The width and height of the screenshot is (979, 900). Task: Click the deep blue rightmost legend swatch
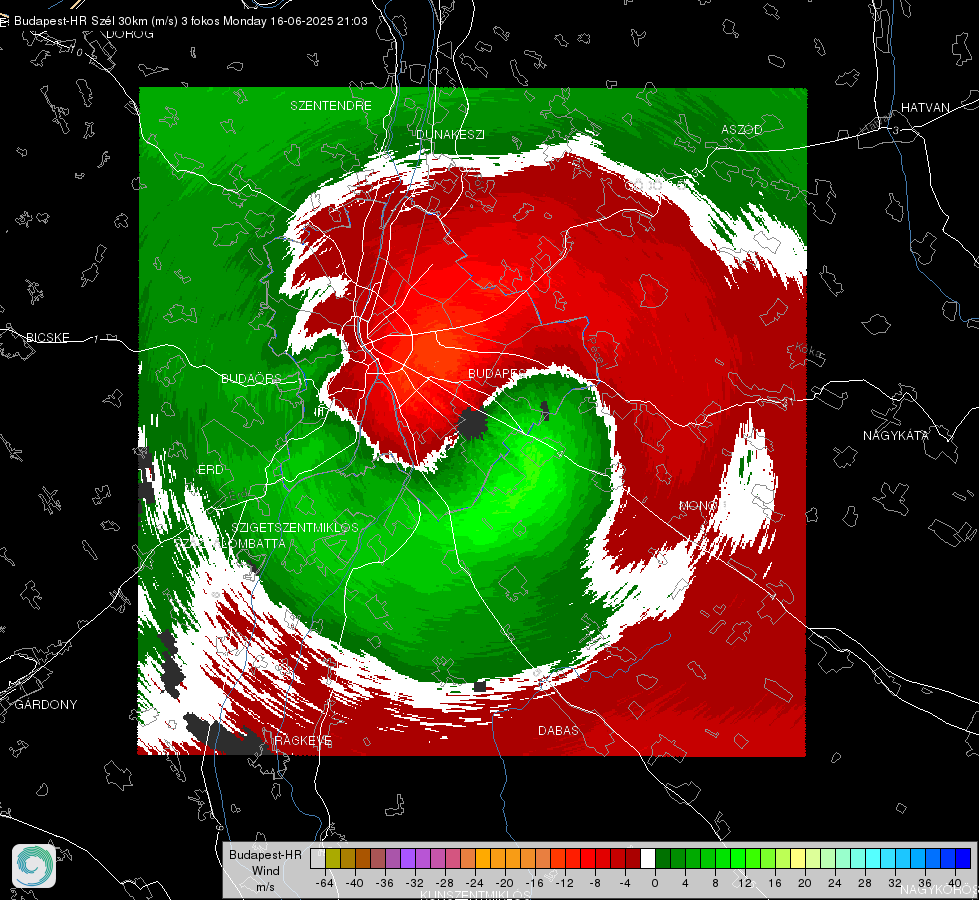point(963,858)
